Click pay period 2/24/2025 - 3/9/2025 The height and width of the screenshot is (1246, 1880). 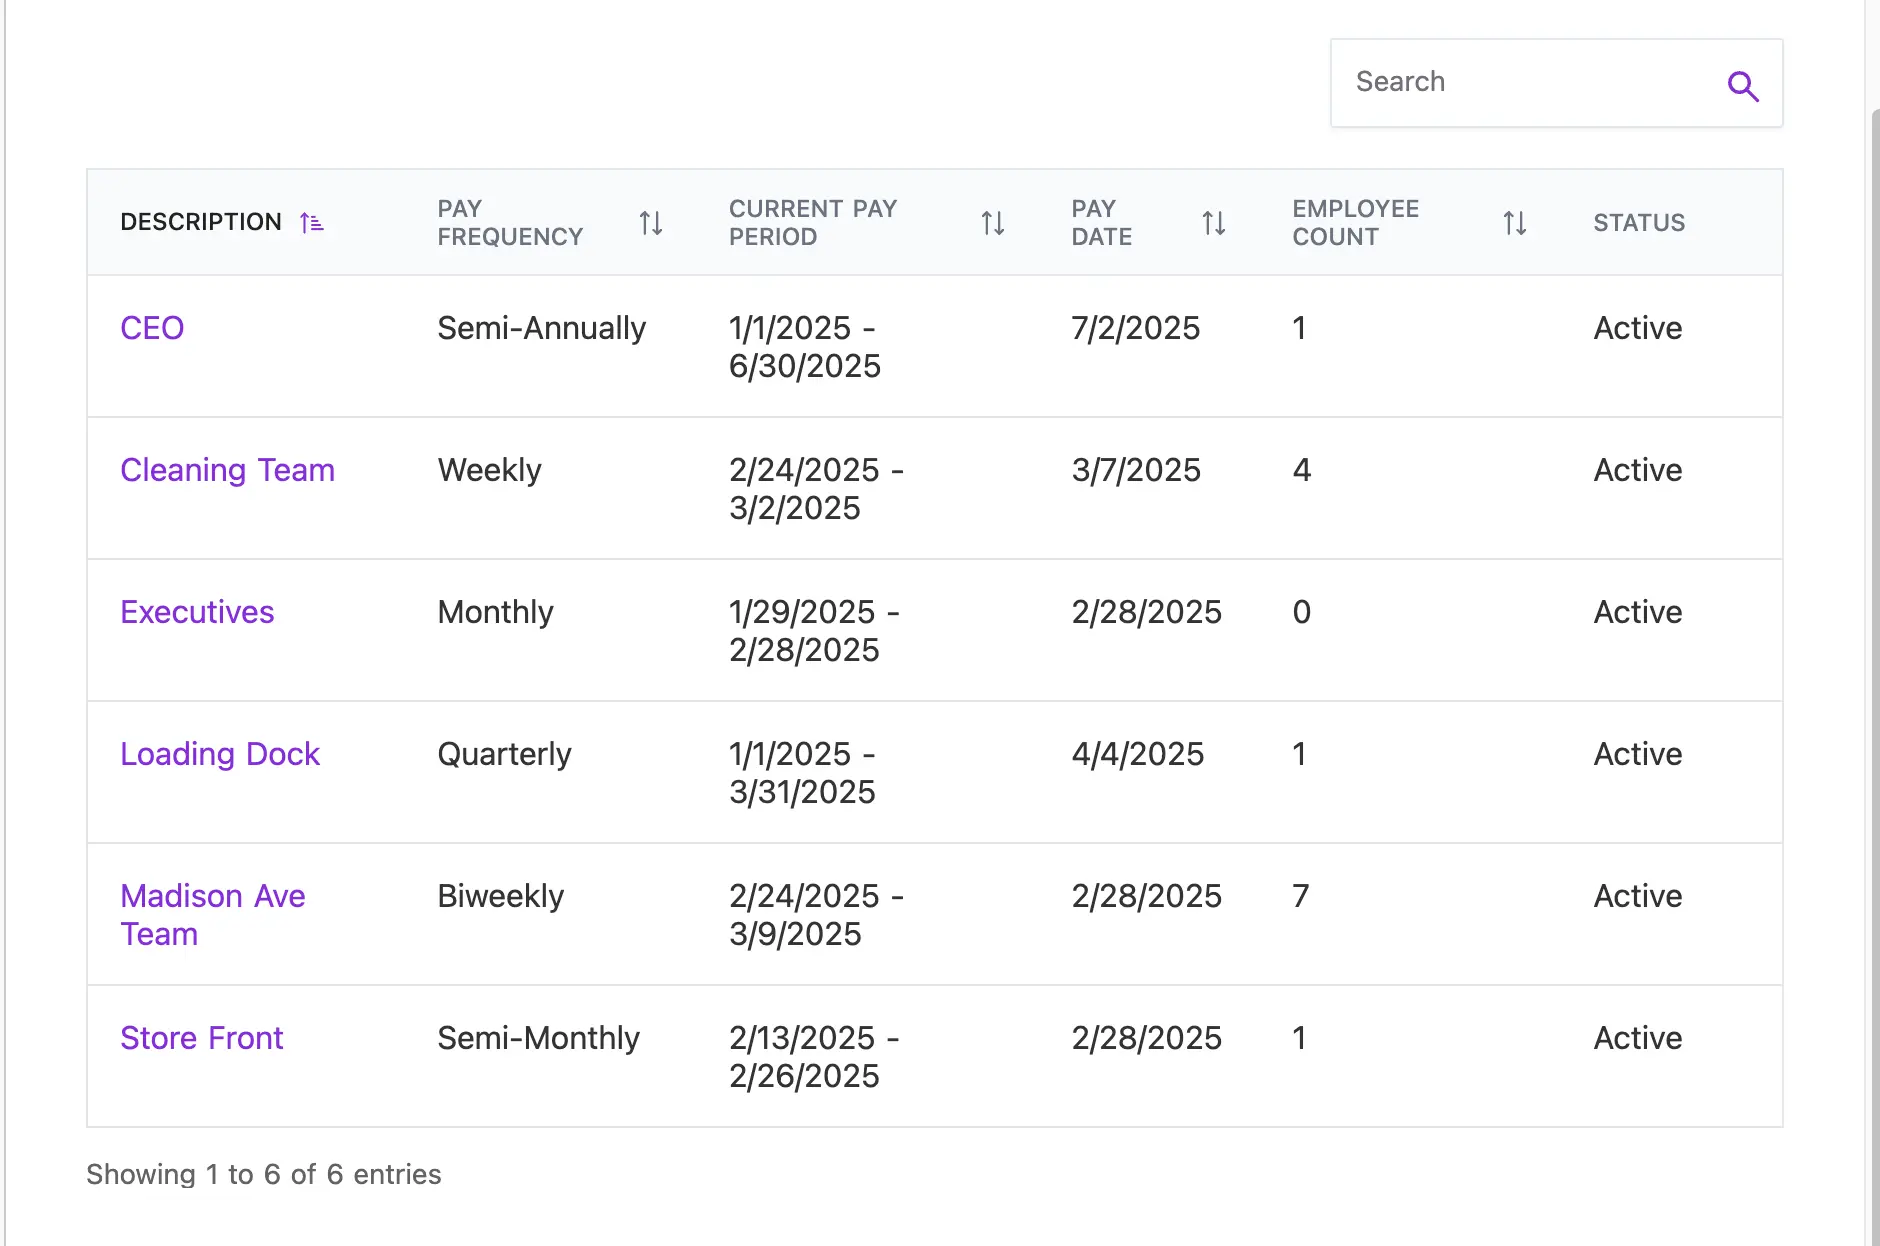point(816,915)
